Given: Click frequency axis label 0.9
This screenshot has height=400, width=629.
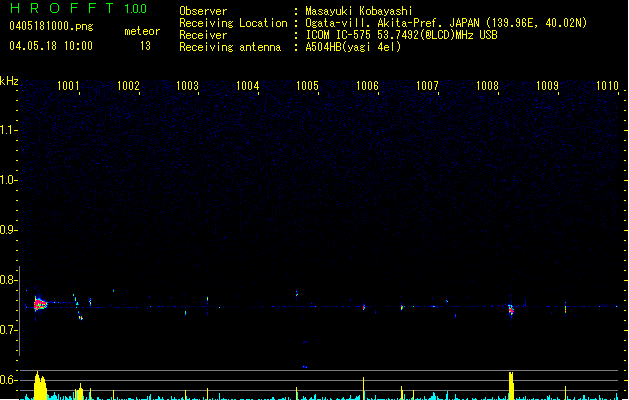Looking at the screenshot, I should [8, 230].
